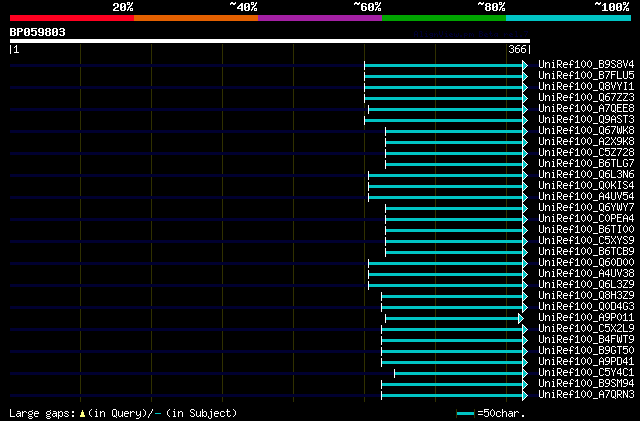
Task: Click the cyan =50char scale bar
Action: click(466, 414)
